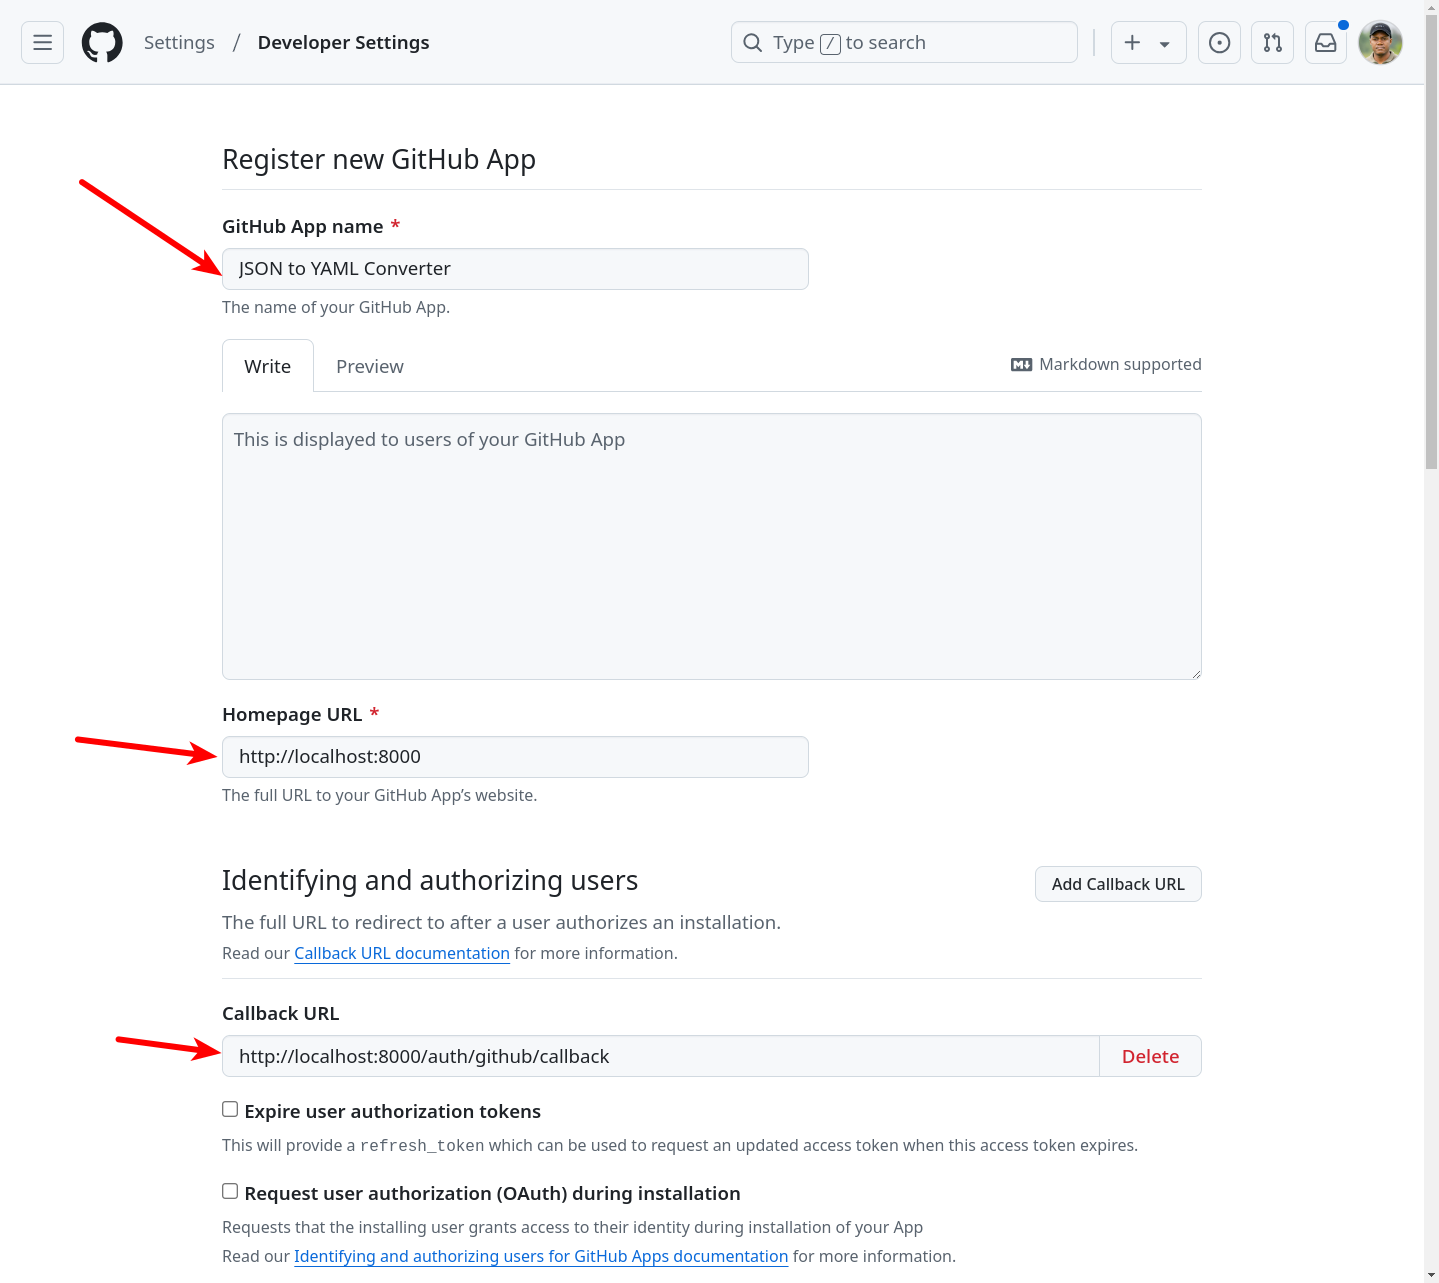Screen dimensions: 1439x1283
Task: Open the GitHub navigation sidebar menu
Action: pyautogui.click(x=42, y=42)
